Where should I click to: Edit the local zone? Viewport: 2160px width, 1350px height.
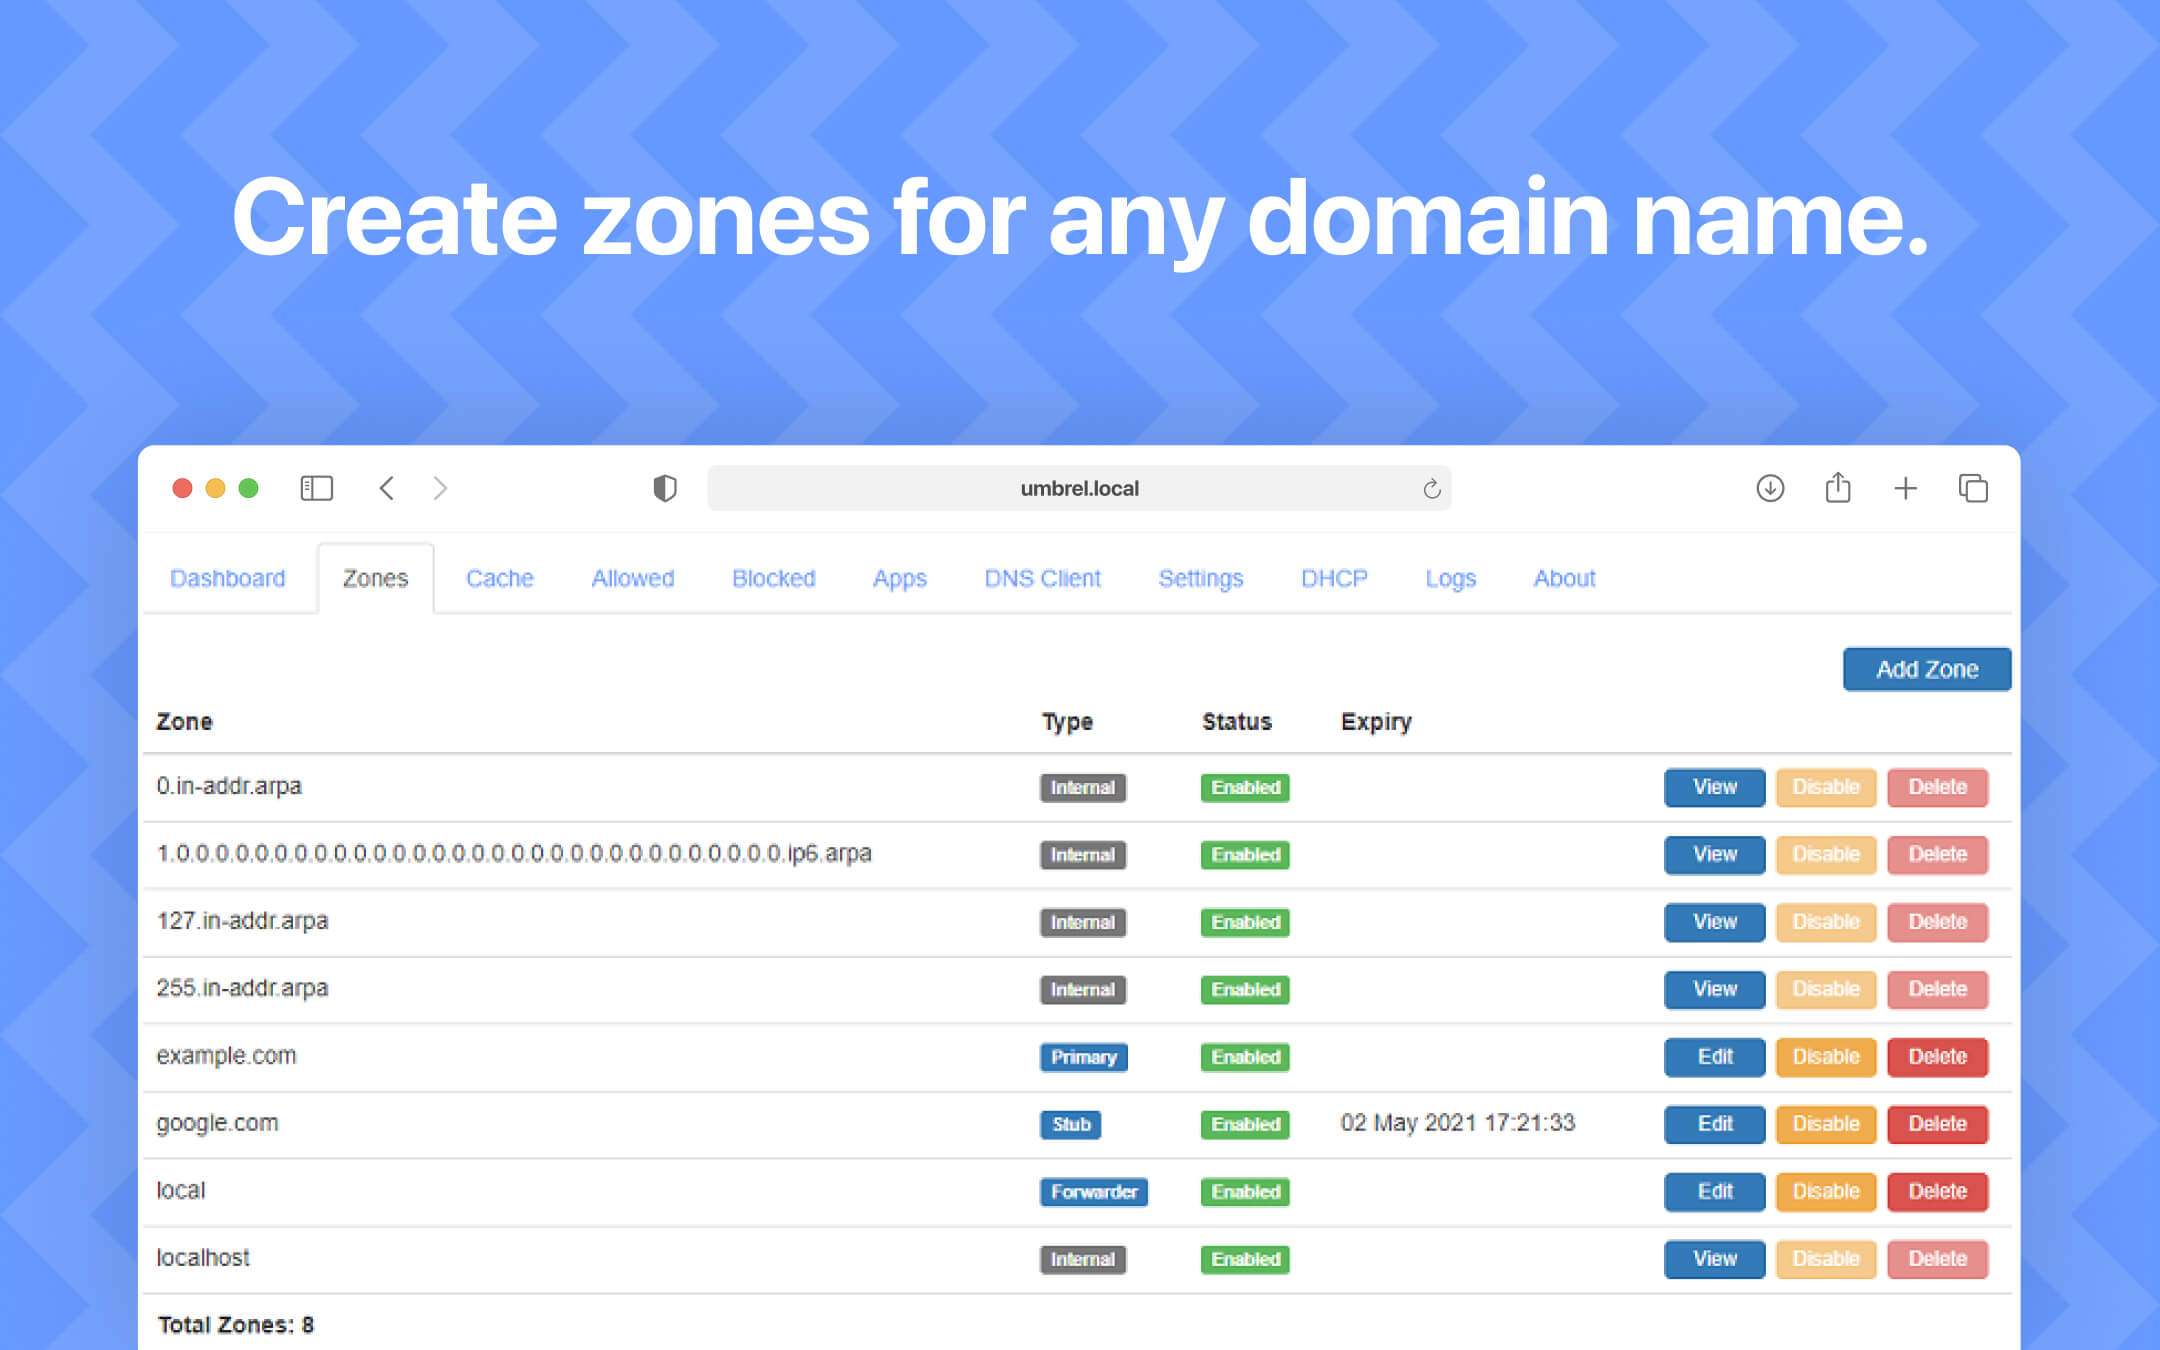click(x=1713, y=1191)
